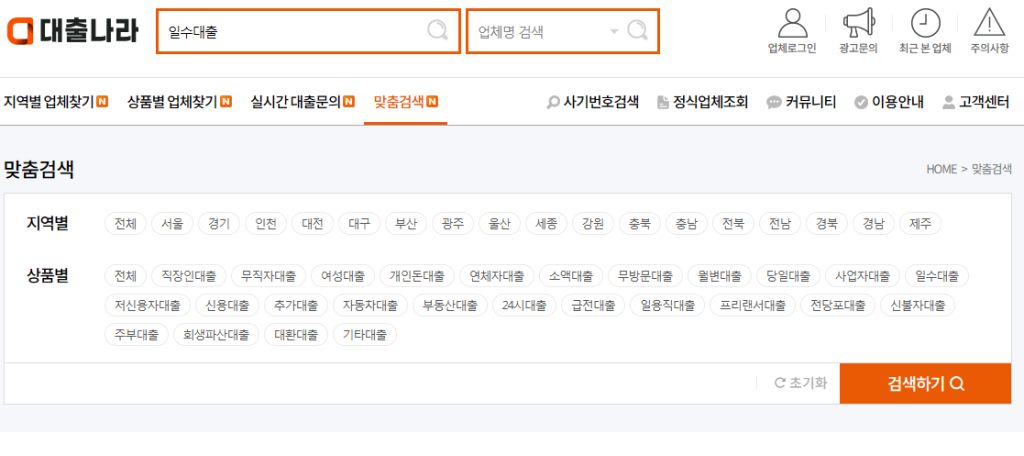Select 서울 region filter
This screenshot has width=1024, height=456.
click(x=172, y=224)
